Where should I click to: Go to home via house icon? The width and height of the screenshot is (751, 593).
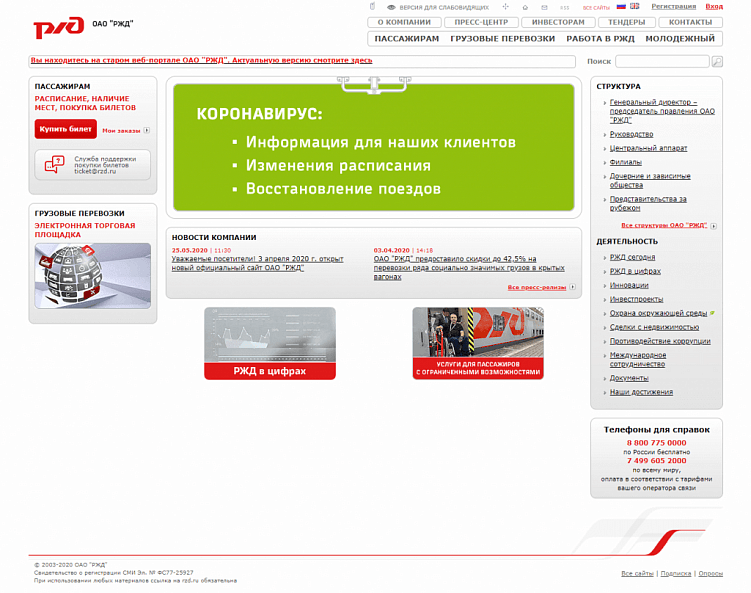(x=525, y=7)
